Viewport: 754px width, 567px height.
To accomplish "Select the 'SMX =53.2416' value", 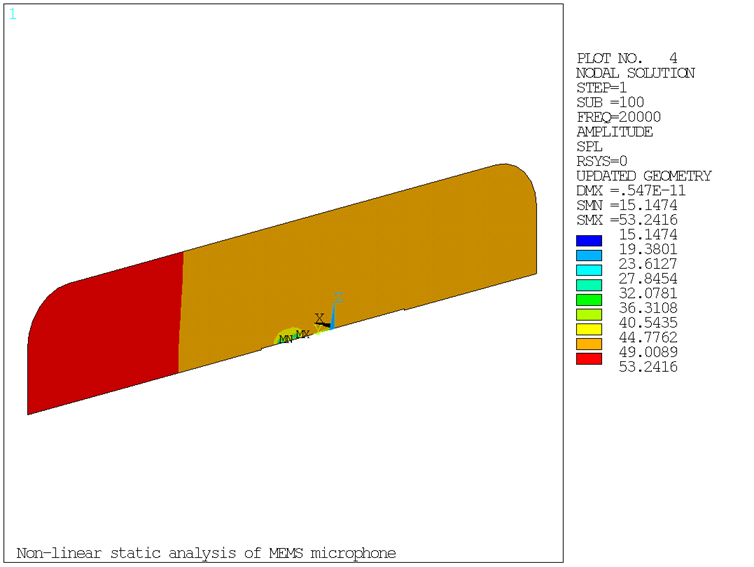I will pos(627,220).
